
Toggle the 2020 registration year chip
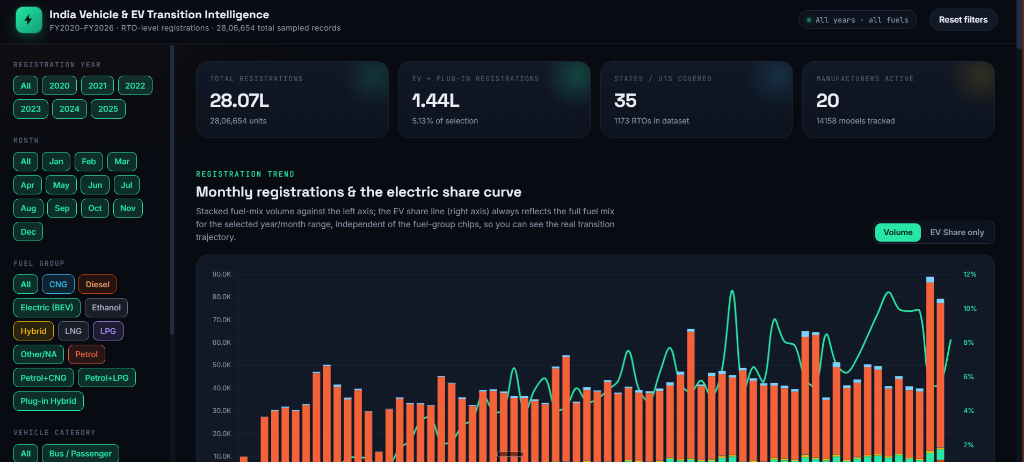click(59, 86)
